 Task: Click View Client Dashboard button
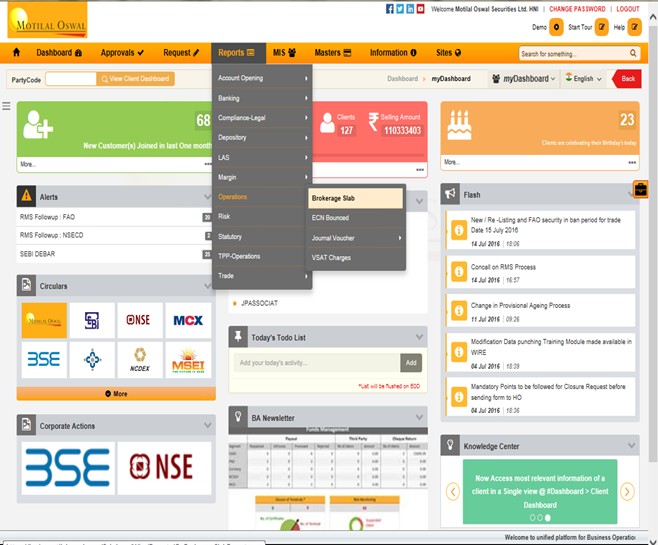coord(135,79)
